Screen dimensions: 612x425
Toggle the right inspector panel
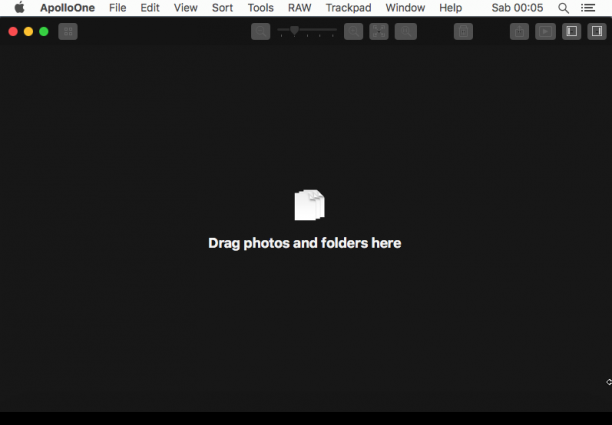coord(597,32)
